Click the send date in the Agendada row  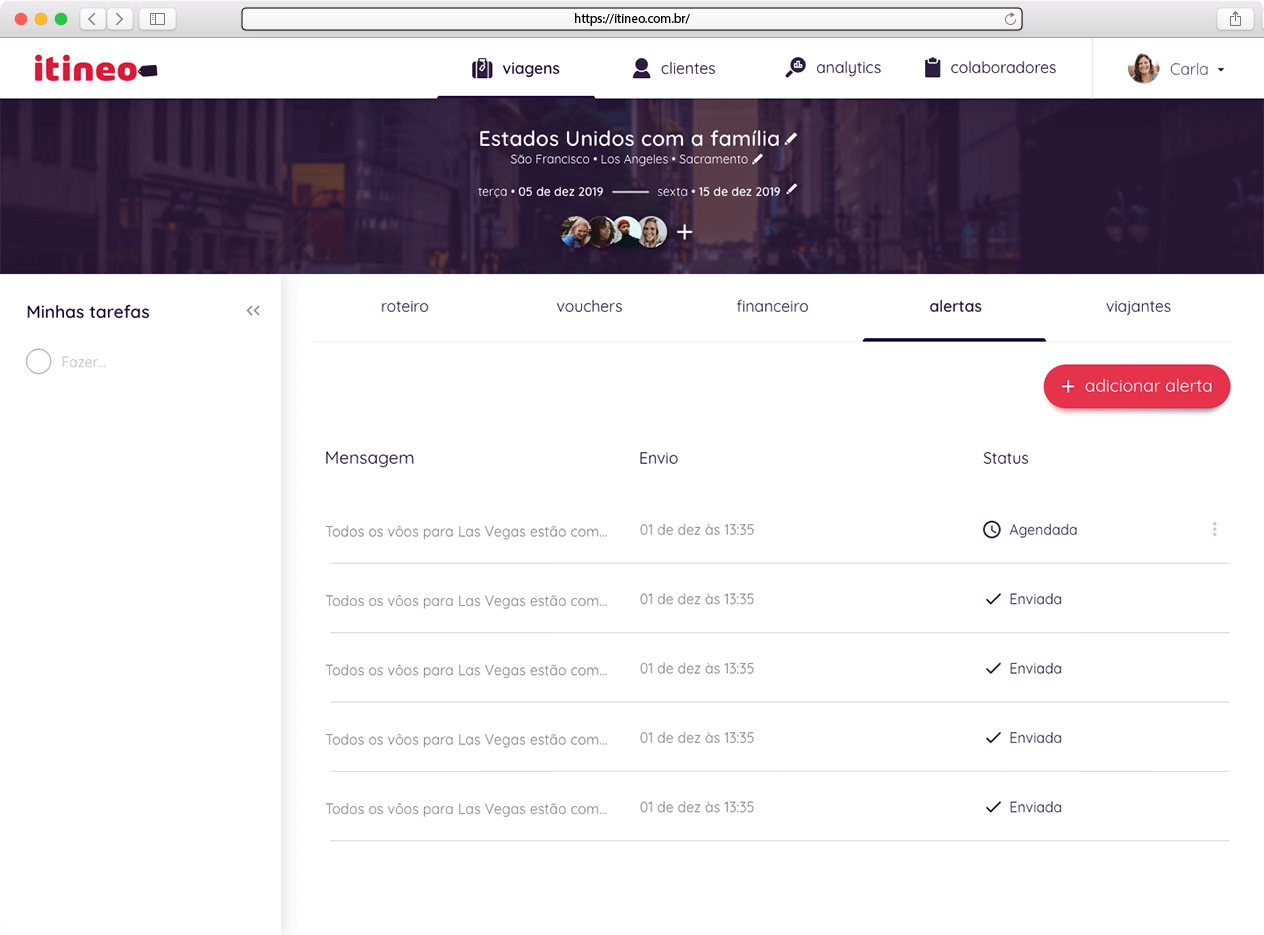coord(697,530)
